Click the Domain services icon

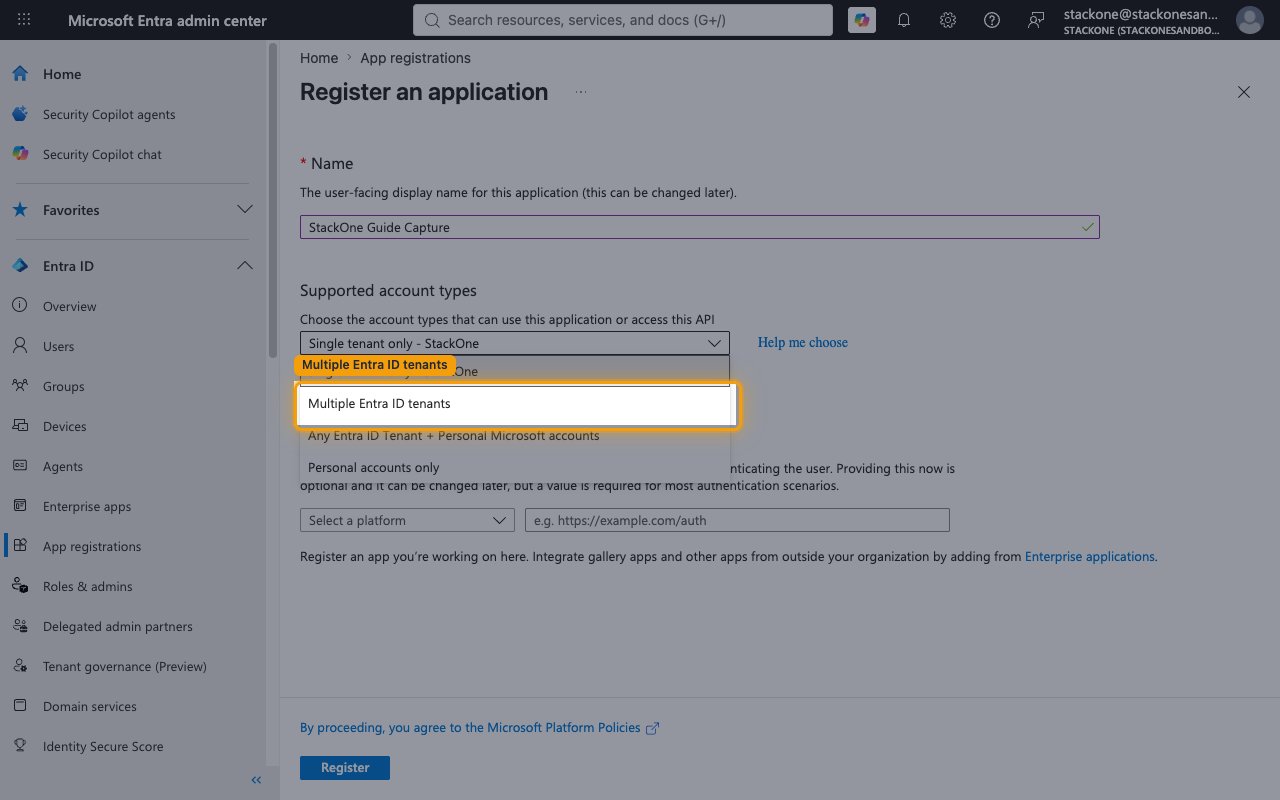click(20, 706)
